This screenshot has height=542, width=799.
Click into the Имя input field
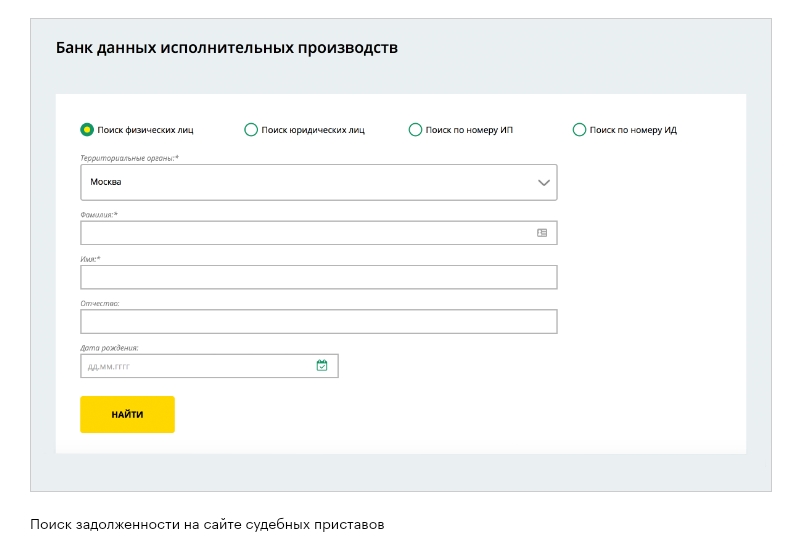(318, 277)
